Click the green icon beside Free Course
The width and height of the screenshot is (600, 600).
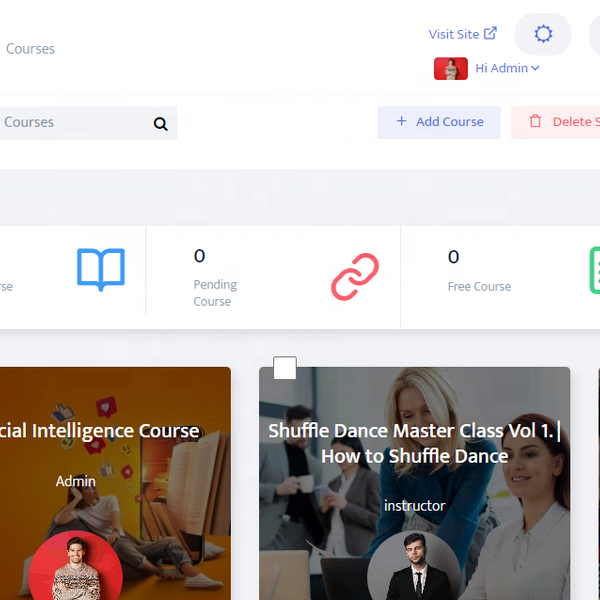pyautogui.click(x=594, y=270)
